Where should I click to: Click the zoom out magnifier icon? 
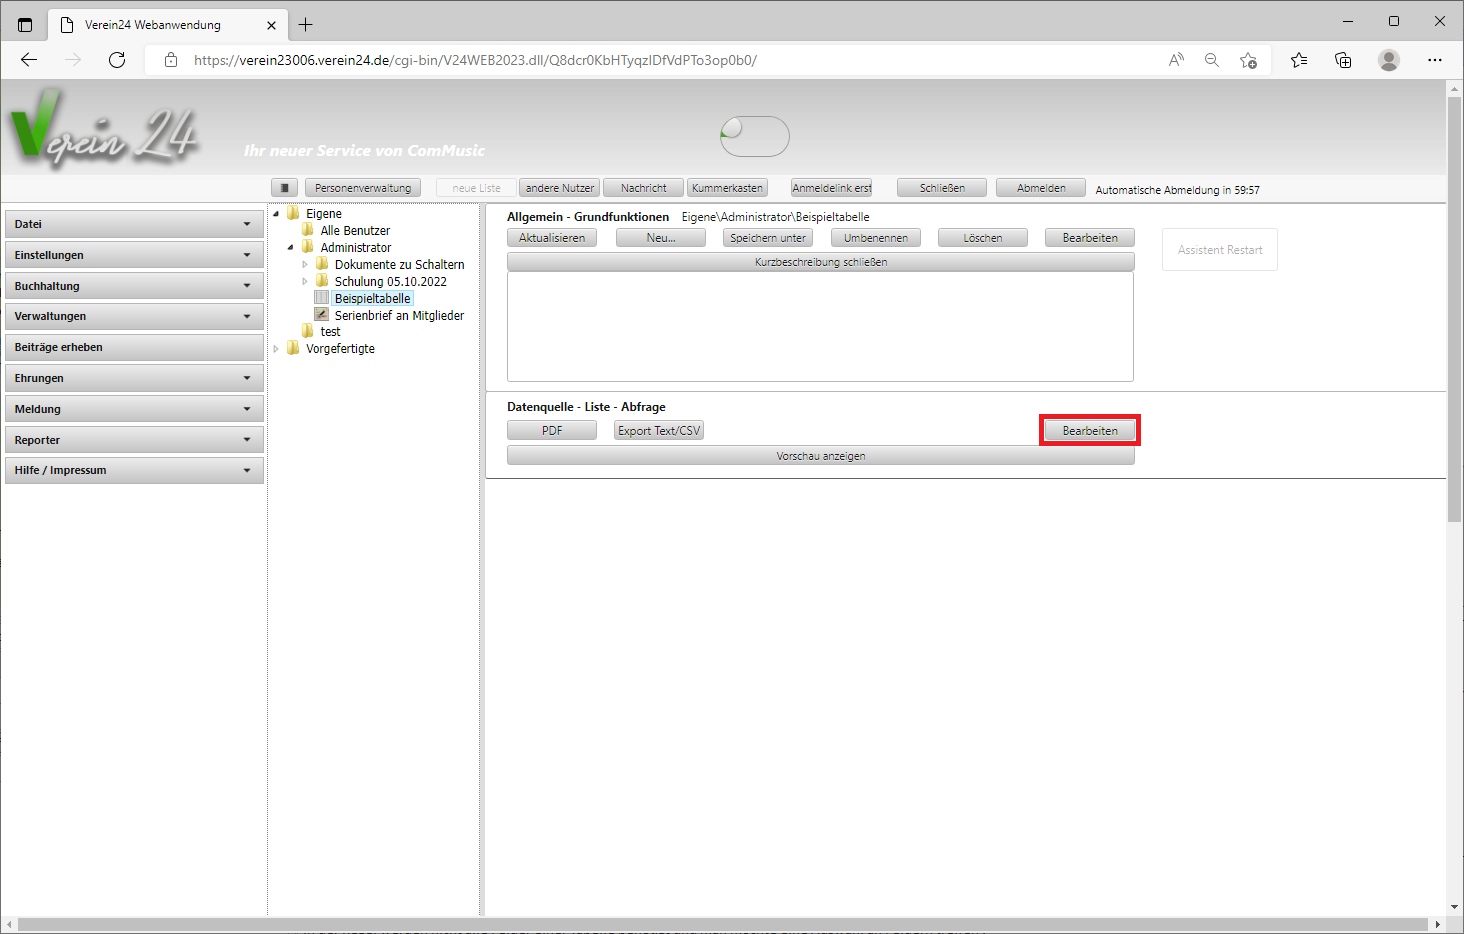(1212, 60)
